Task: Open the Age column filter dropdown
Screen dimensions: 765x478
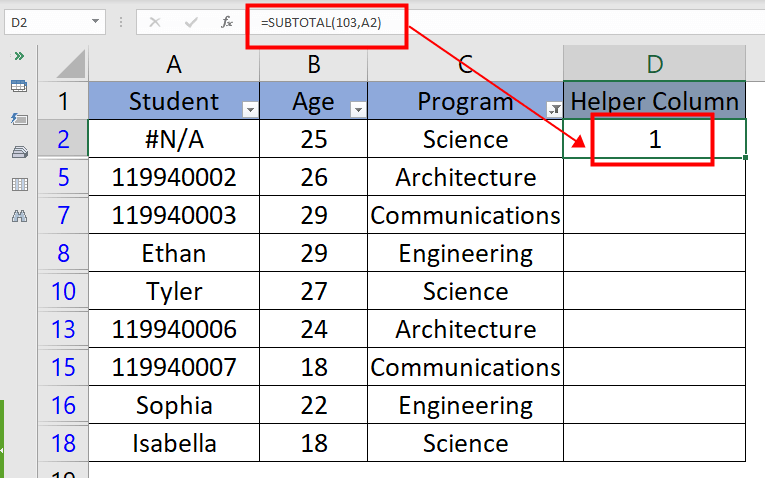Action: 357,108
